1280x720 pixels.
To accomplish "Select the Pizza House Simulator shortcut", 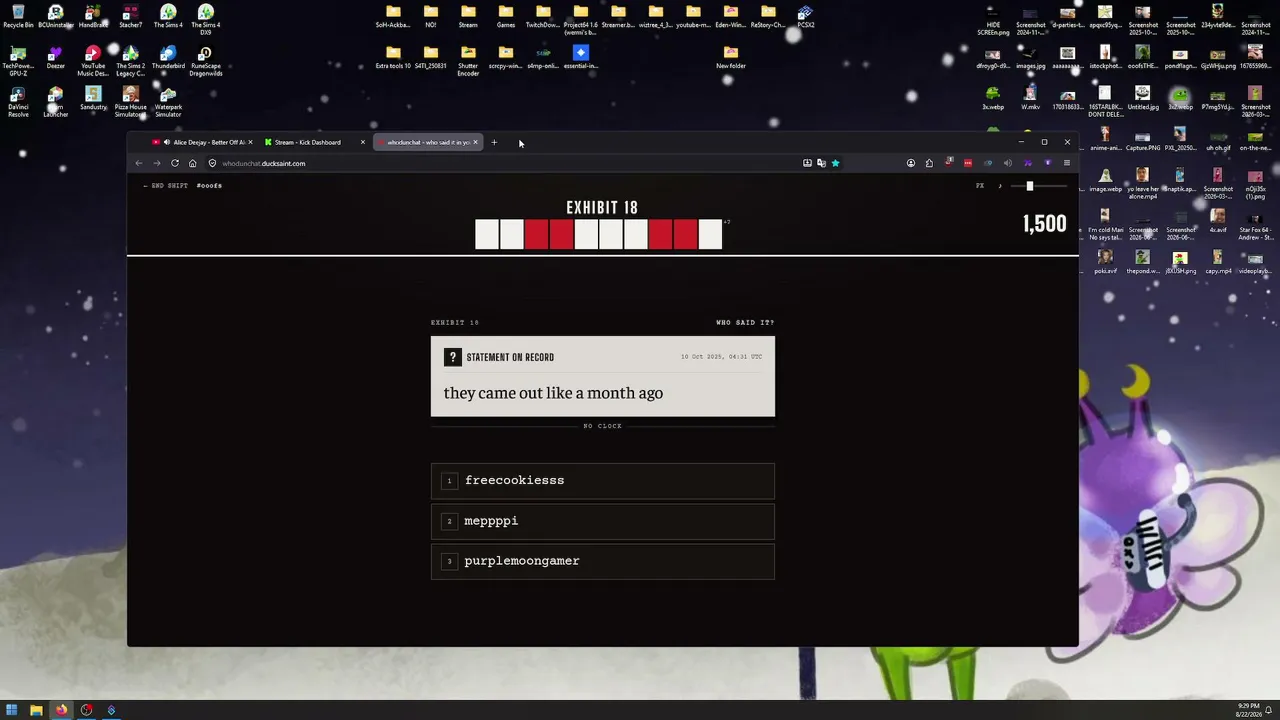I will tap(131, 102).
